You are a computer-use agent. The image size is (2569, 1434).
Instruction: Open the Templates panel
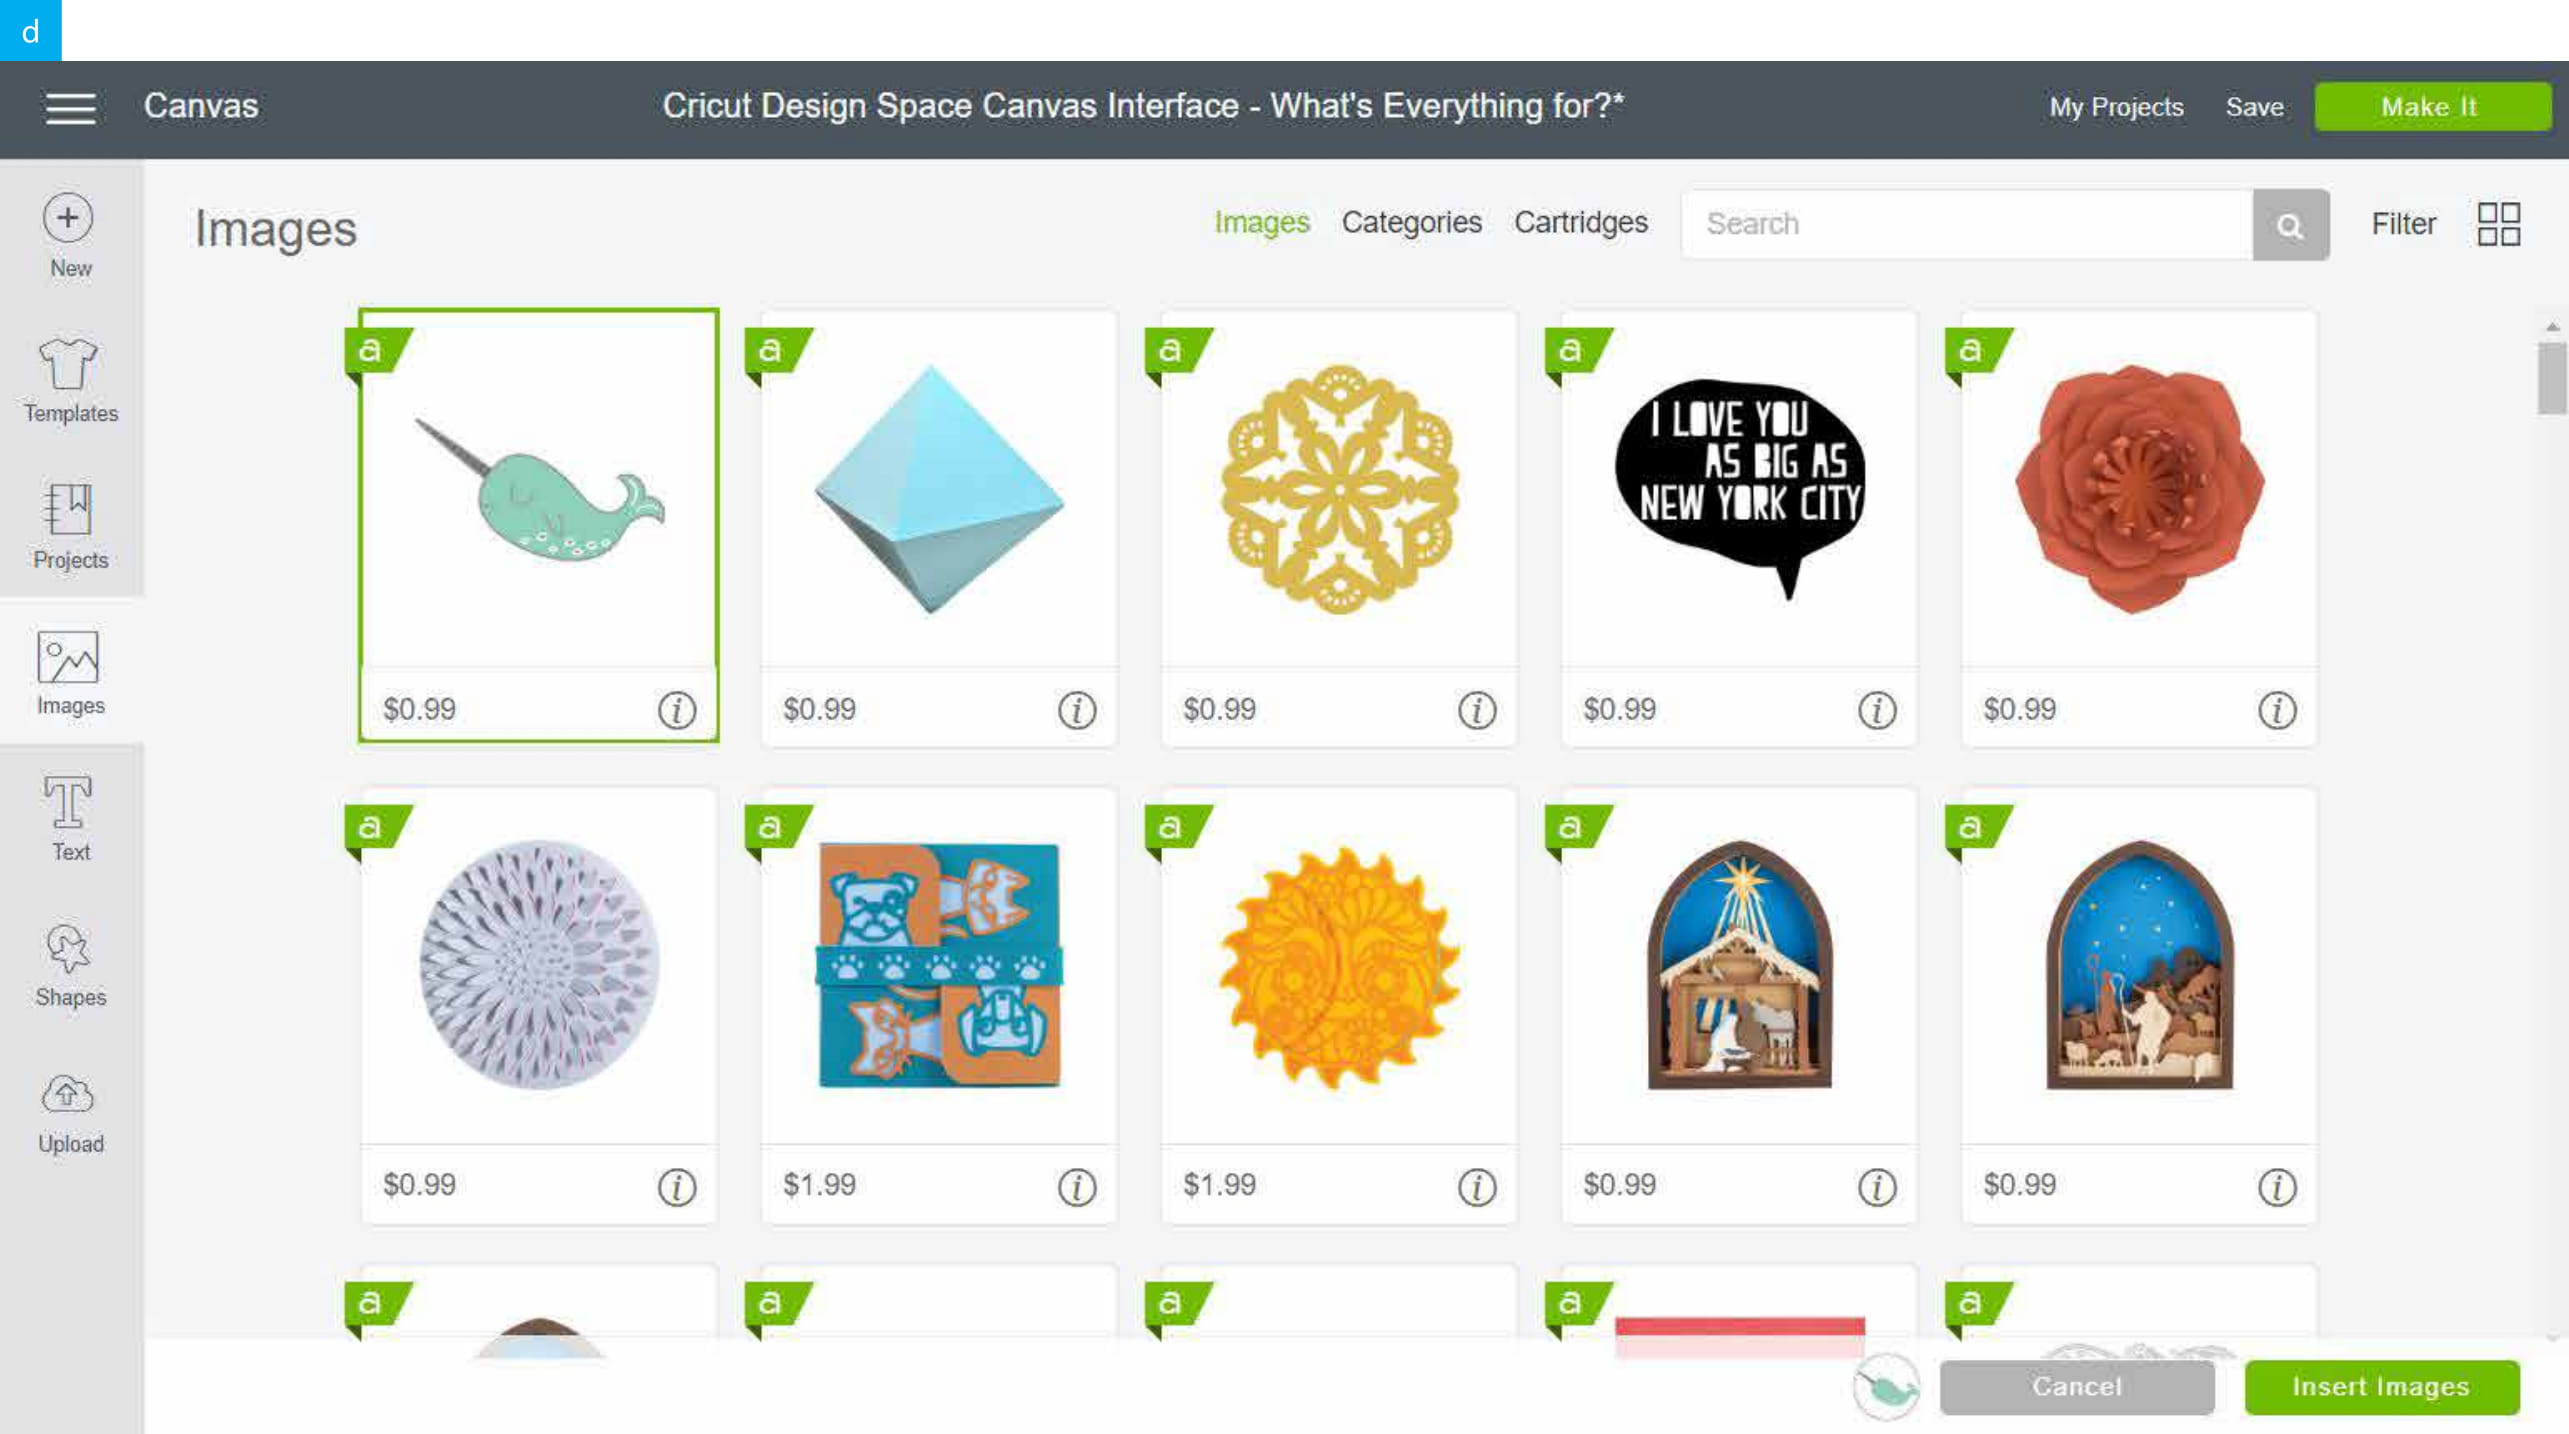[x=71, y=381]
